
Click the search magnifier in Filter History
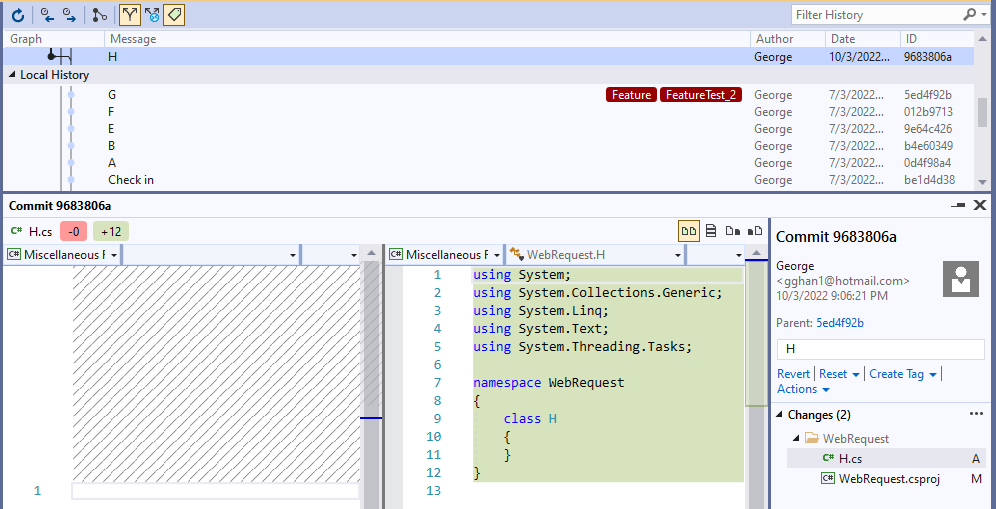[x=968, y=15]
